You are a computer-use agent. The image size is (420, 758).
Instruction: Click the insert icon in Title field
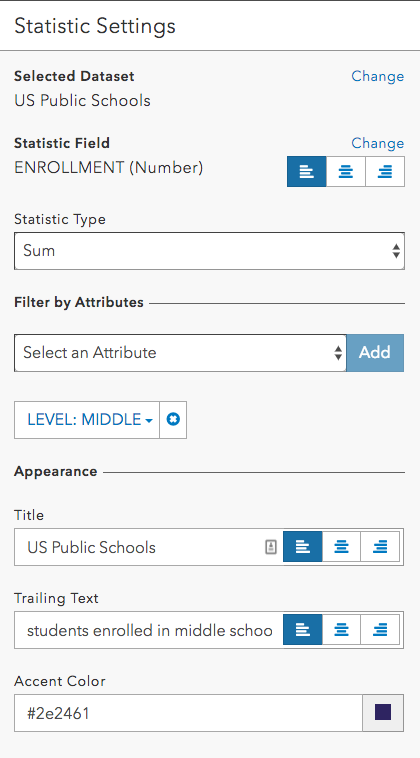pyautogui.click(x=271, y=547)
